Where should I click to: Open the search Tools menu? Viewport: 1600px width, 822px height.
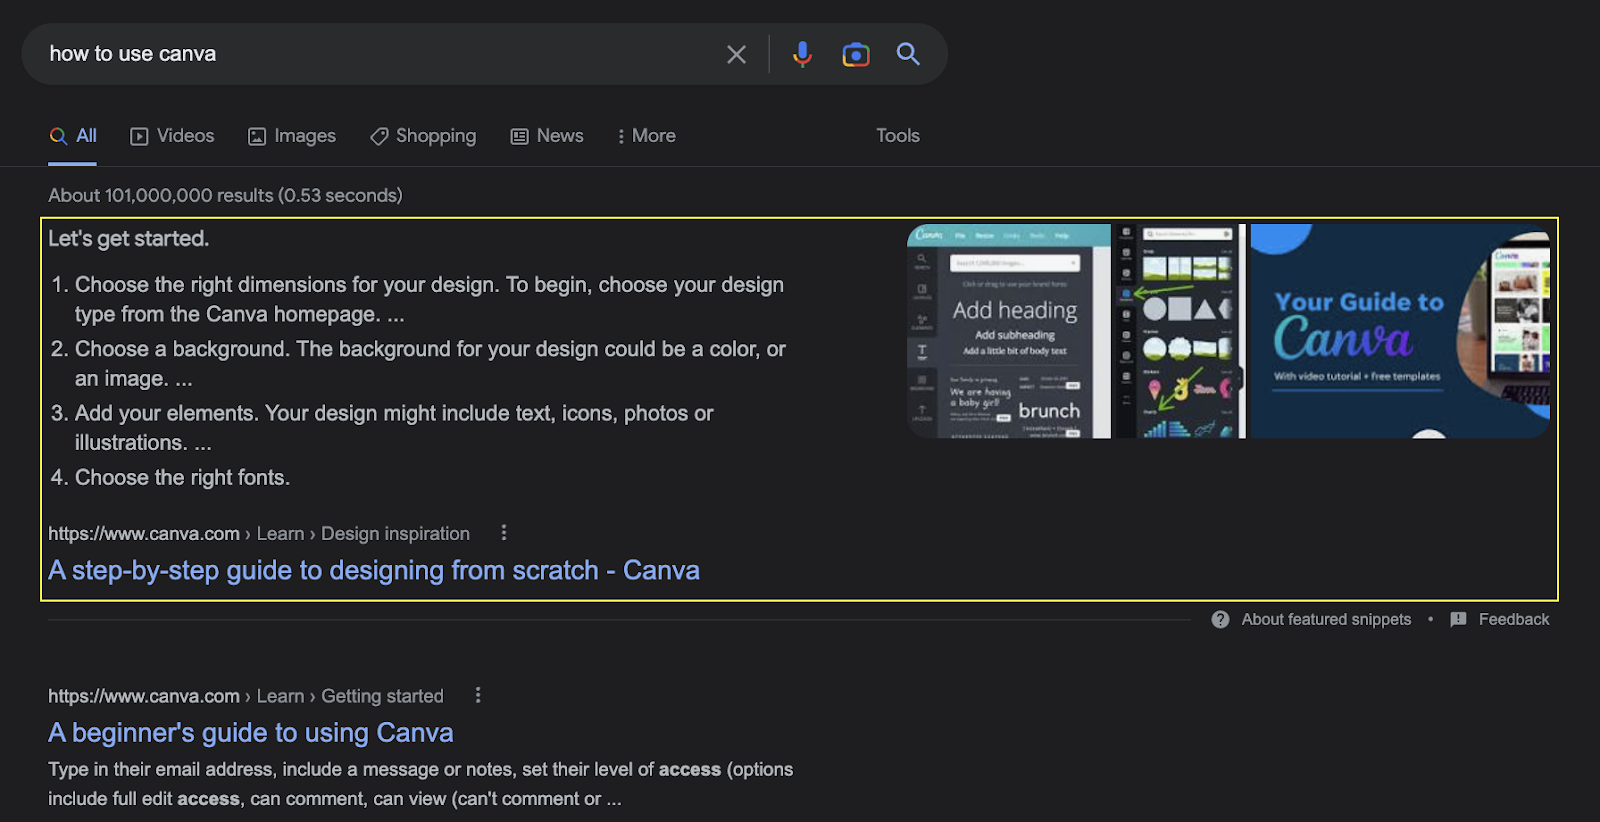(x=898, y=136)
